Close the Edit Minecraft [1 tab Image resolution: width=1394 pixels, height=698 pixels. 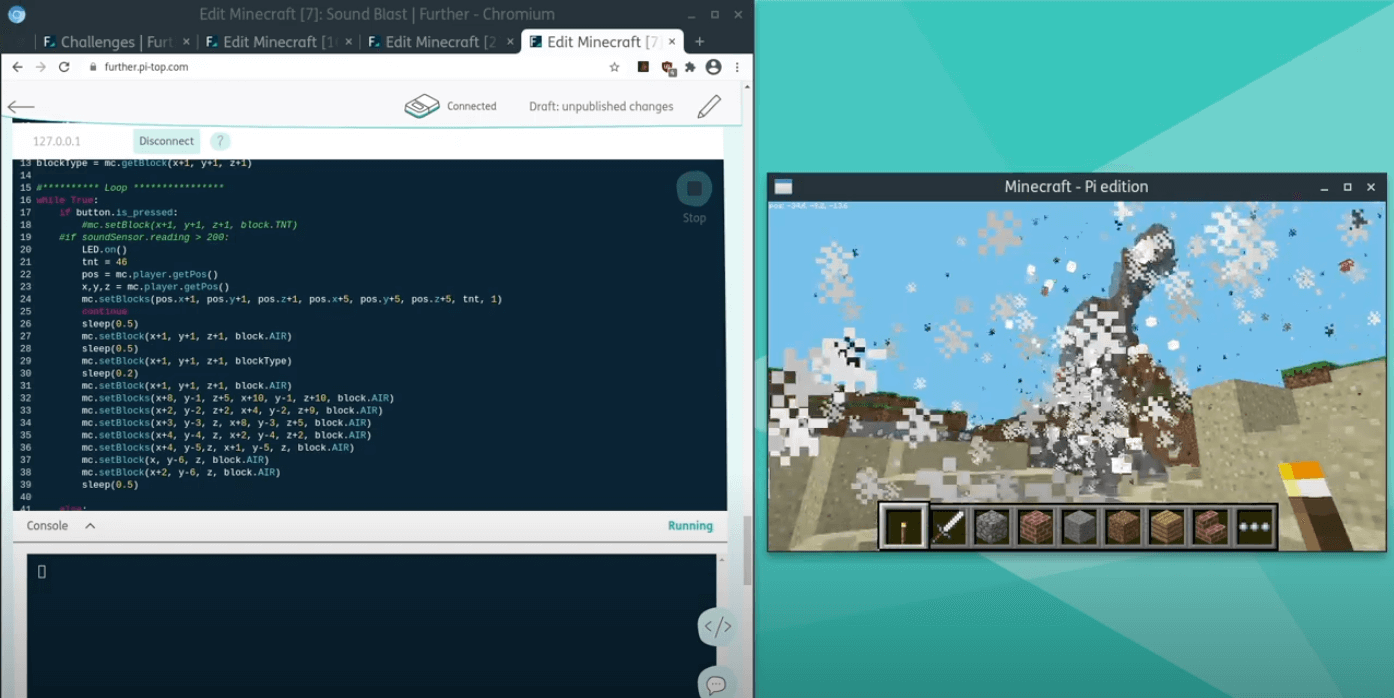click(349, 42)
